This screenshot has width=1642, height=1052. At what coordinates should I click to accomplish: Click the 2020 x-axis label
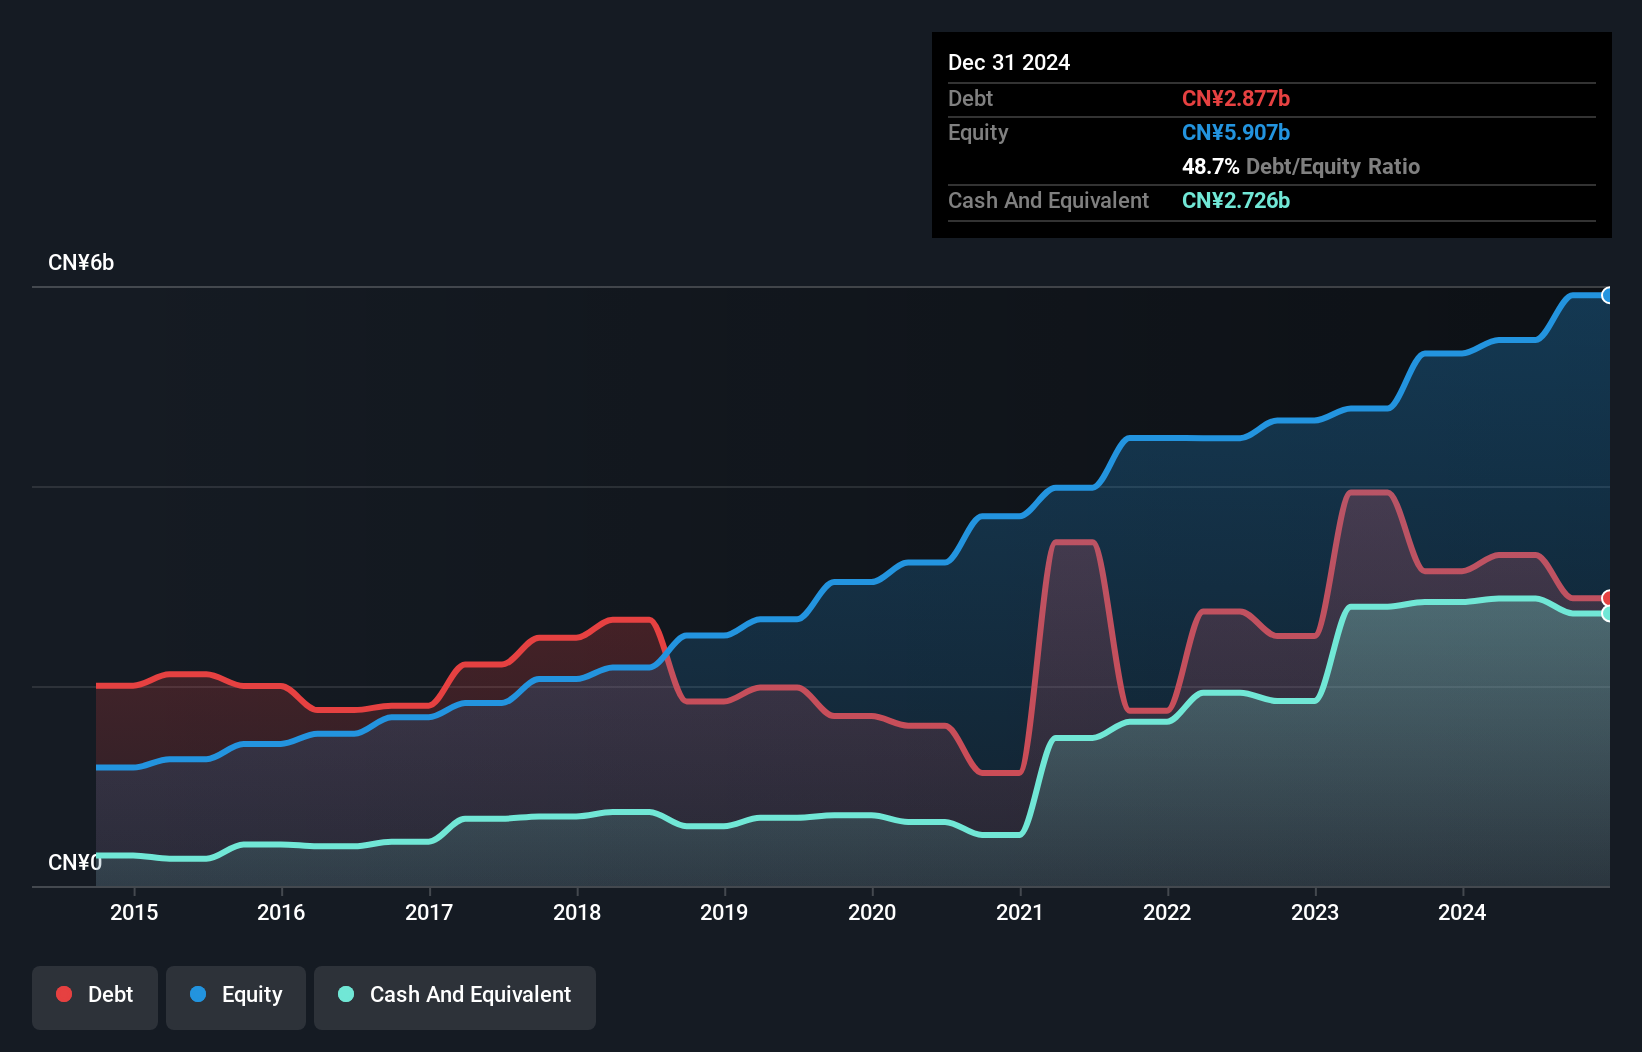pos(872,912)
